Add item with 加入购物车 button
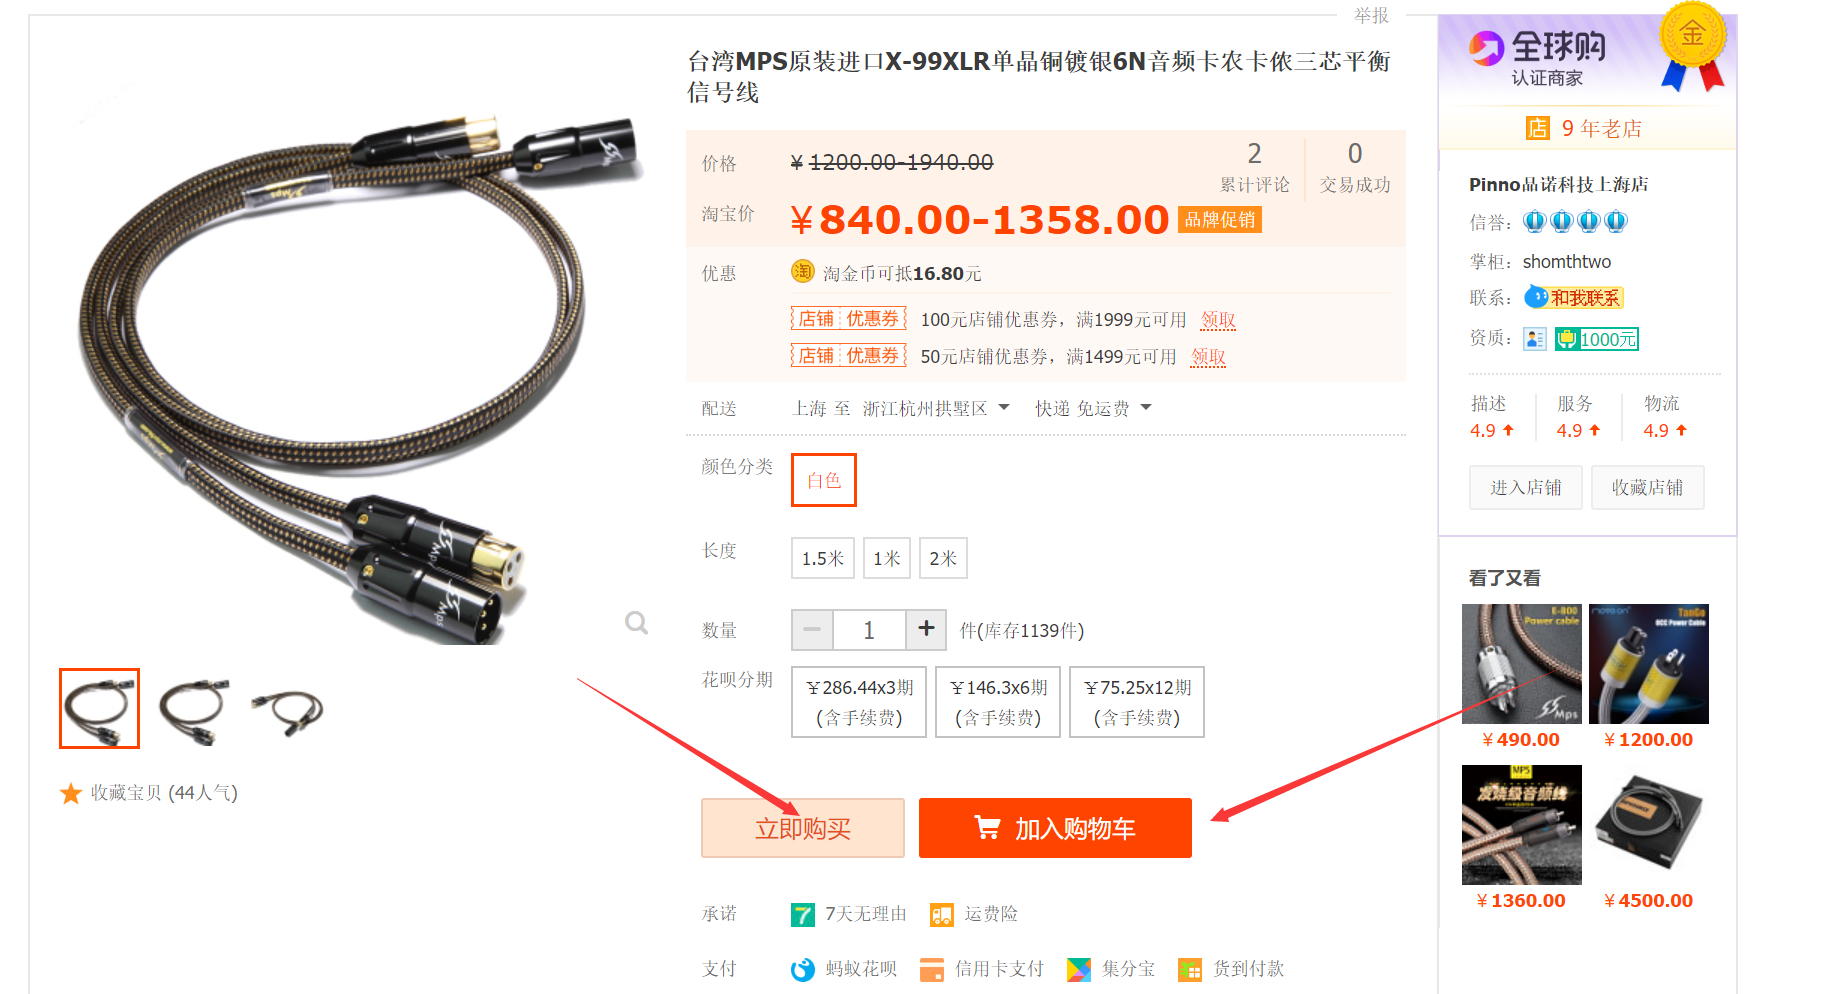 tap(1055, 828)
